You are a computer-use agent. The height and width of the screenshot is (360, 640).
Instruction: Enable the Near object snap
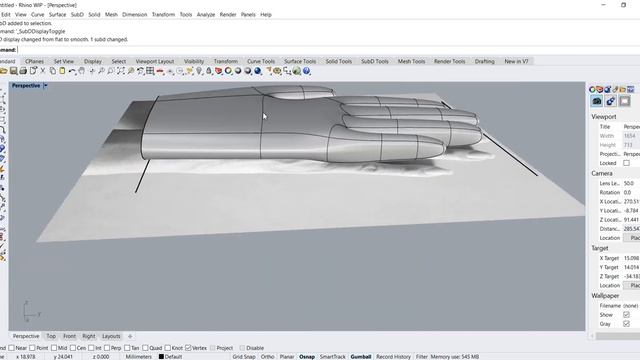(11, 348)
